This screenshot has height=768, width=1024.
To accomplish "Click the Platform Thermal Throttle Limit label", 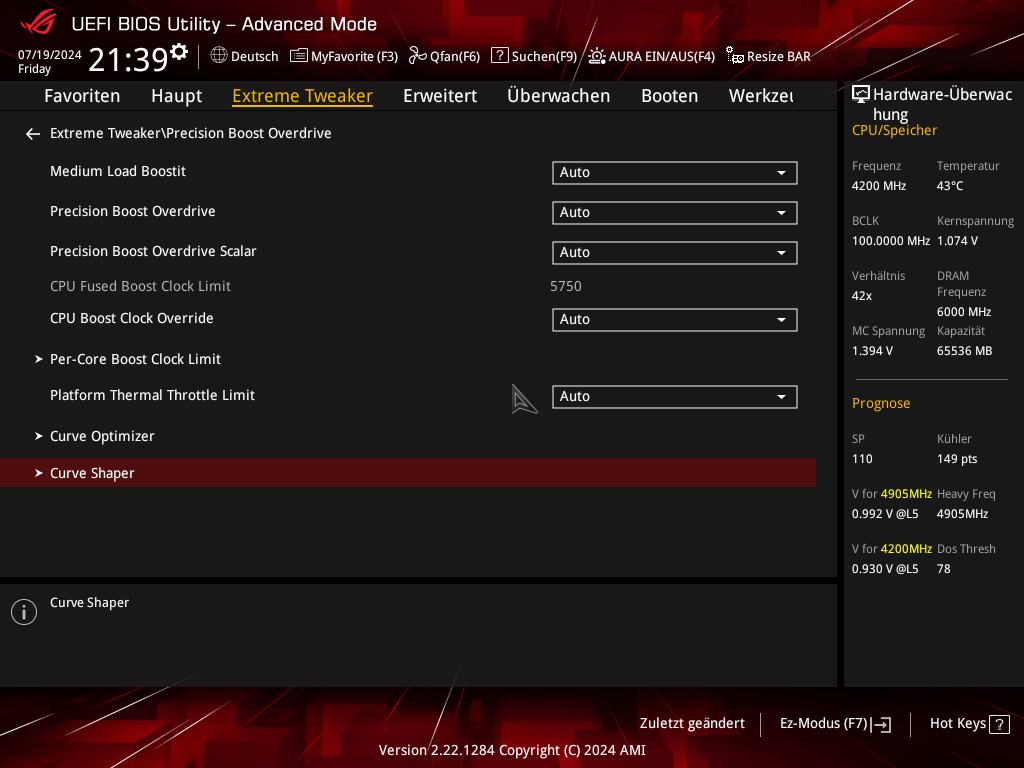I will [152, 396].
